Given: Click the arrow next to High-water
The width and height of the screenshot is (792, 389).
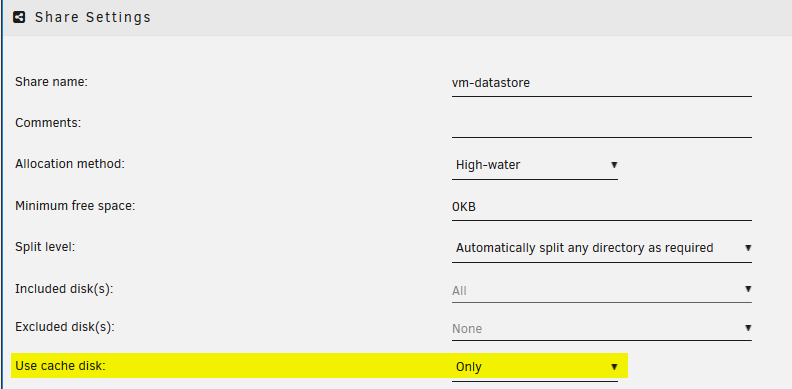Looking at the screenshot, I should (x=614, y=165).
